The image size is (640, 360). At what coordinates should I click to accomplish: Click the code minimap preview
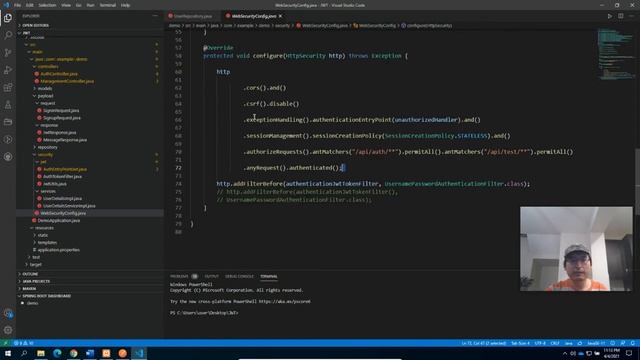coord(615,53)
